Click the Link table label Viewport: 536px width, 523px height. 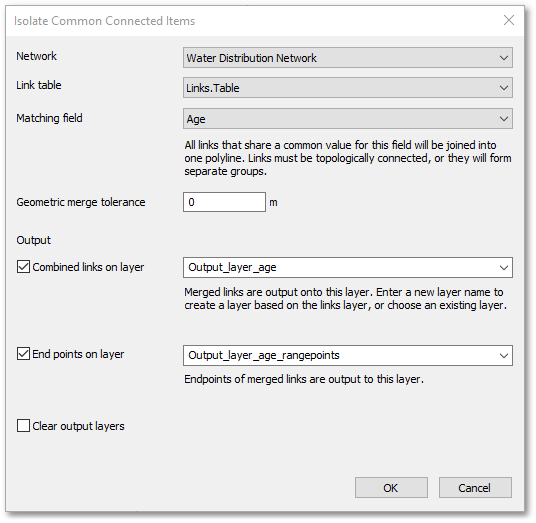(x=39, y=85)
